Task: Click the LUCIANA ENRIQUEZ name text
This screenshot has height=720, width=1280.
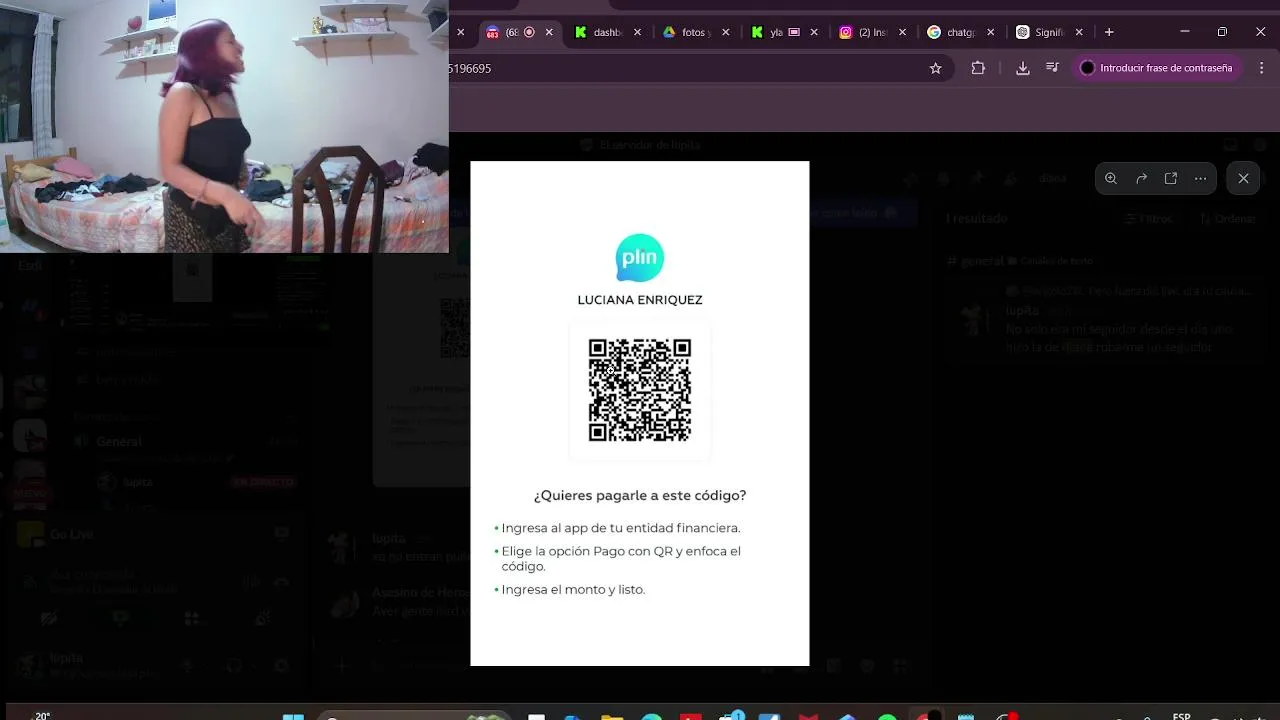Action: pyautogui.click(x=640, y=300)
